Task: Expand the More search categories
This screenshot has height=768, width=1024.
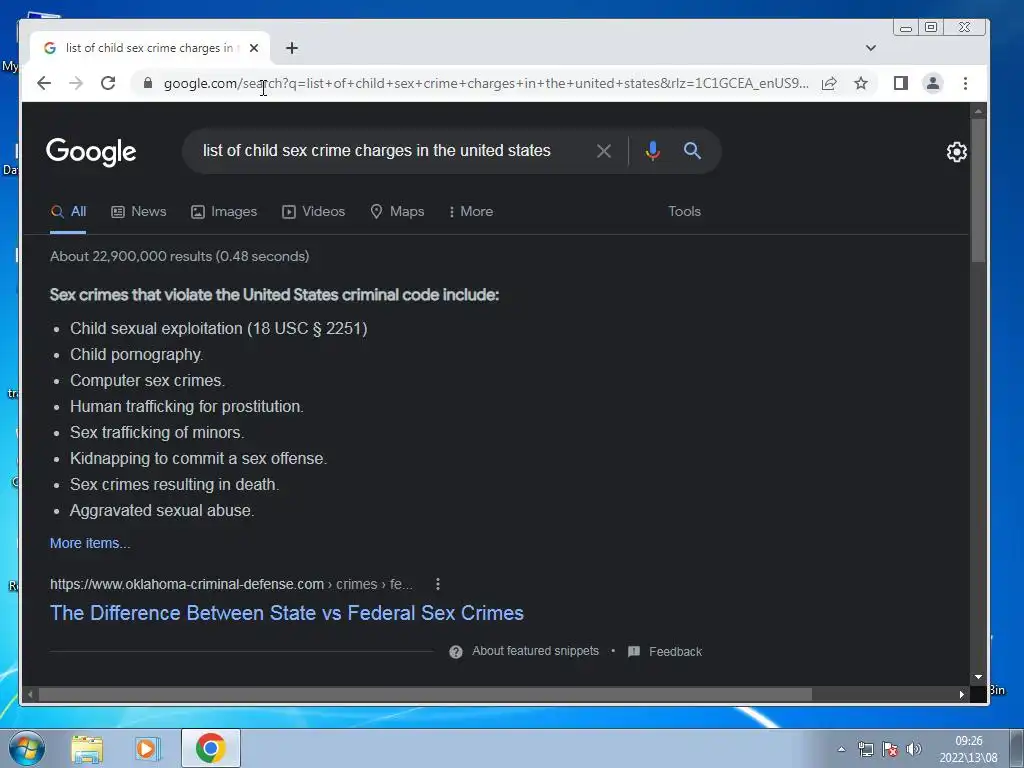Action: pyautogui.click(x=471, y=212)
